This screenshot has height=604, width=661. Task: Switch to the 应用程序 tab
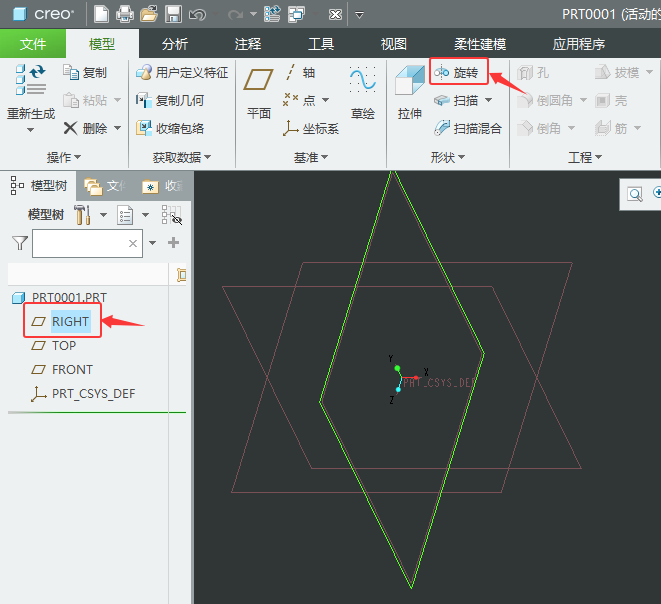(579, 44)
